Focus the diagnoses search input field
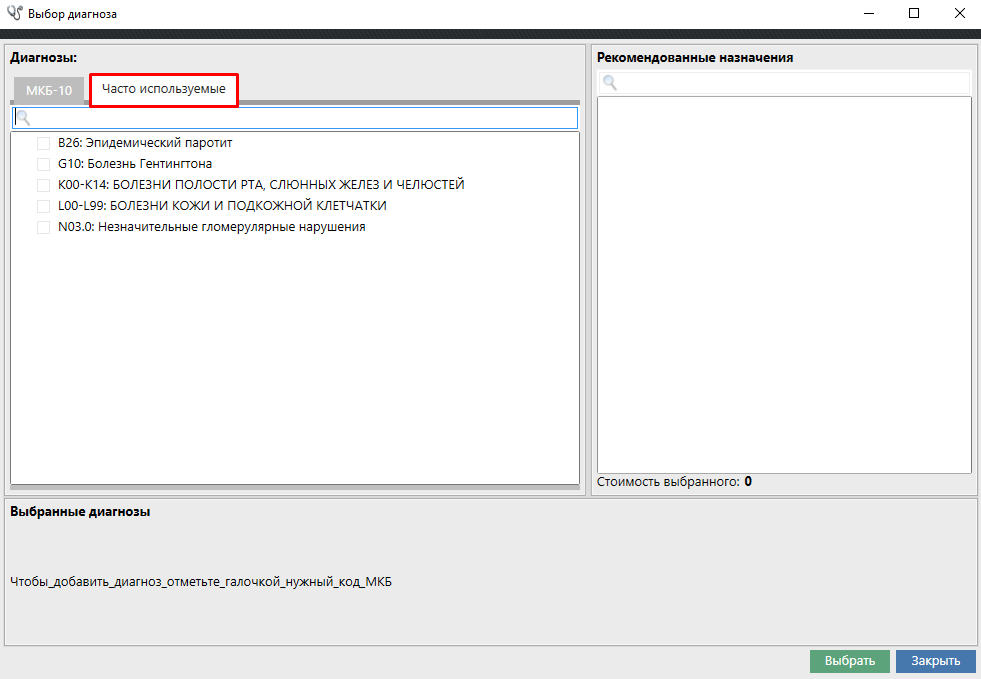 click(x=300, y=118)
